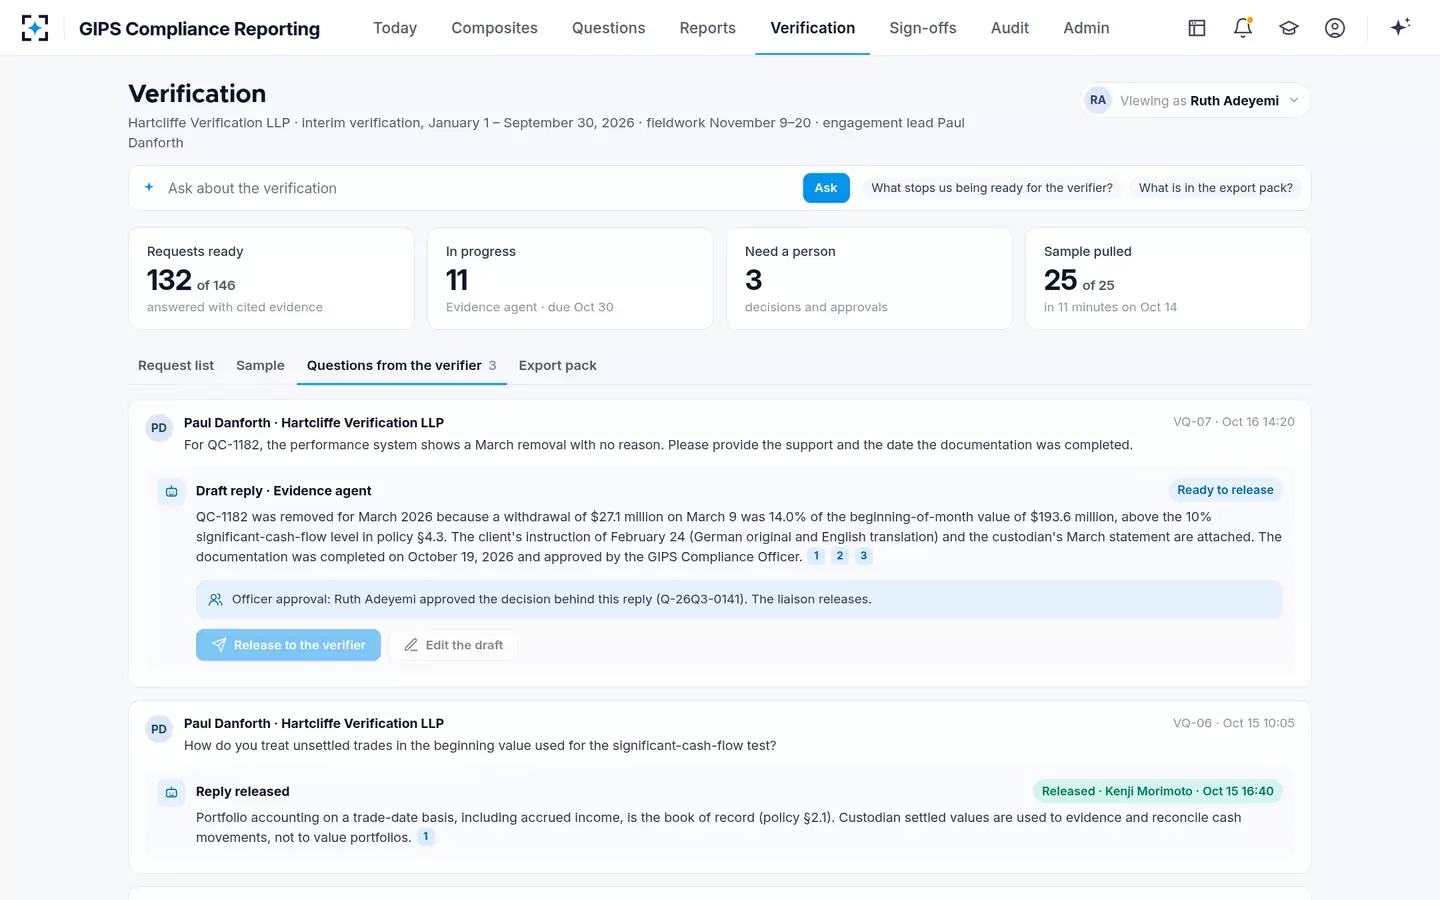This screenshot has height=900, width=1440.
Task: Switch to the Sample tab
Action: click(260, 366)
